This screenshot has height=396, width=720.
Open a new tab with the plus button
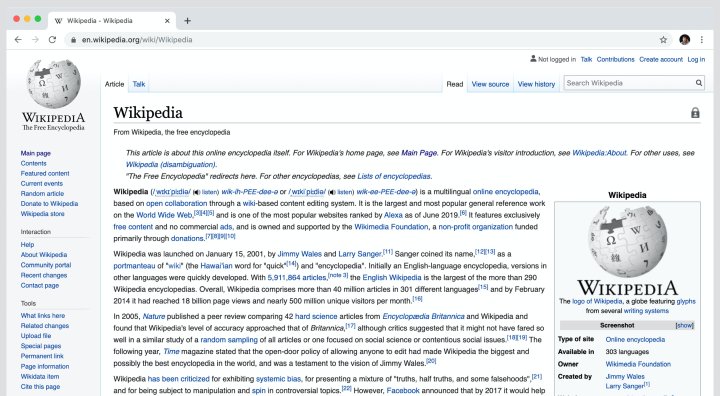coord(187,21)
